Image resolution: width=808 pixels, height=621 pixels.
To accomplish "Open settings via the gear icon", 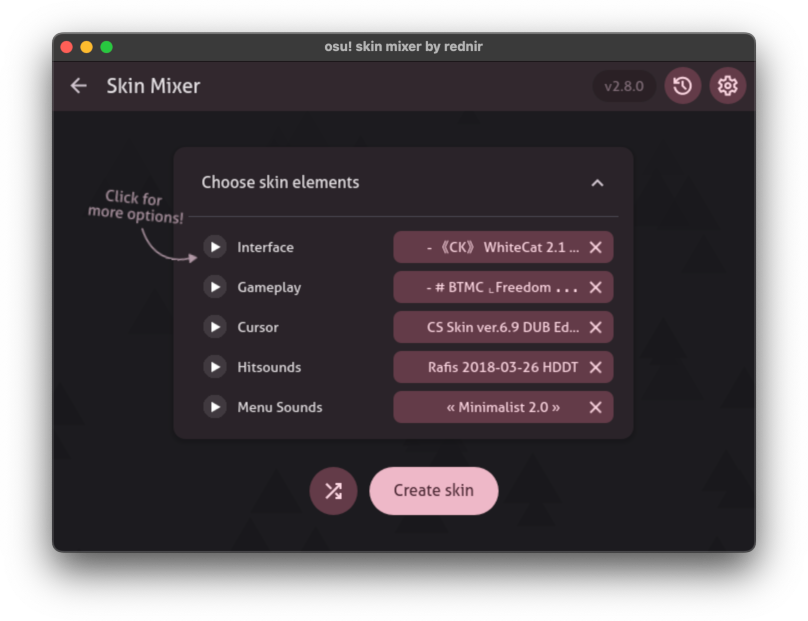I will pyautogui.click(x=728, y=86).
